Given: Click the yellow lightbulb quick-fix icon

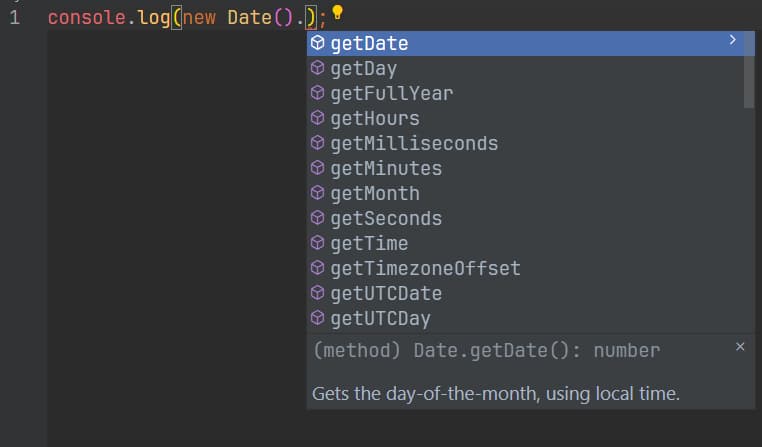Looking at the screenshot, I should pos(337,13).
